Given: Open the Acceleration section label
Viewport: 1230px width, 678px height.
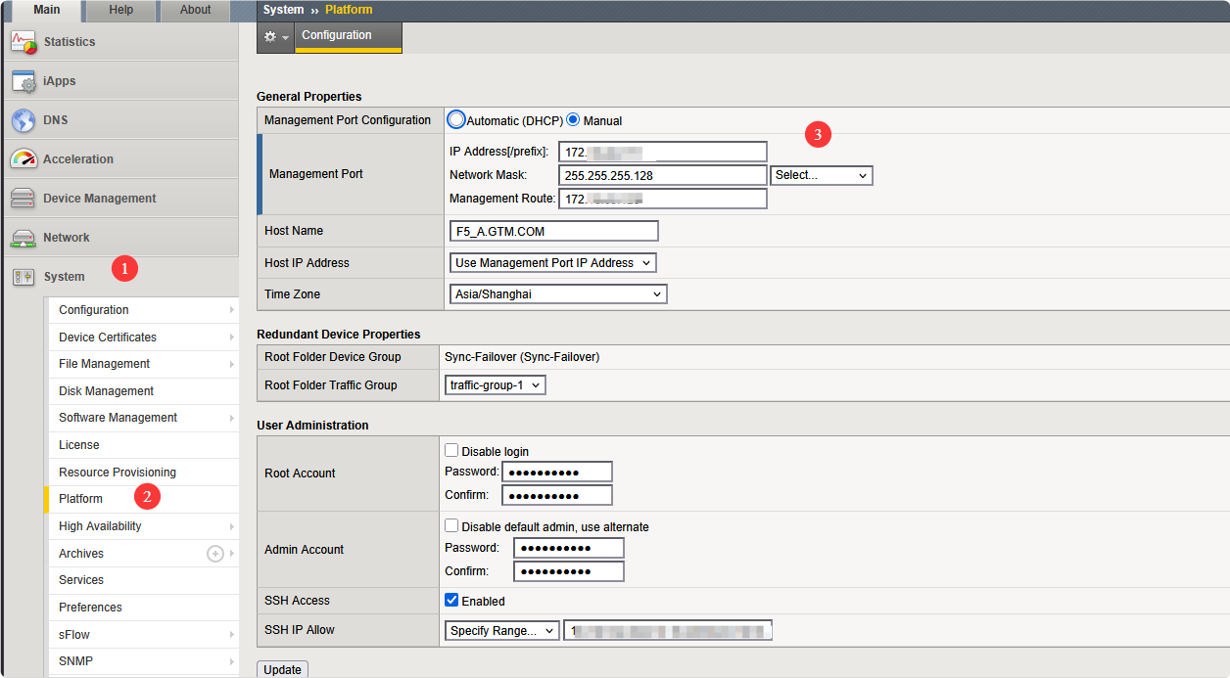Looking at the screenshot, I should [78, 159].
